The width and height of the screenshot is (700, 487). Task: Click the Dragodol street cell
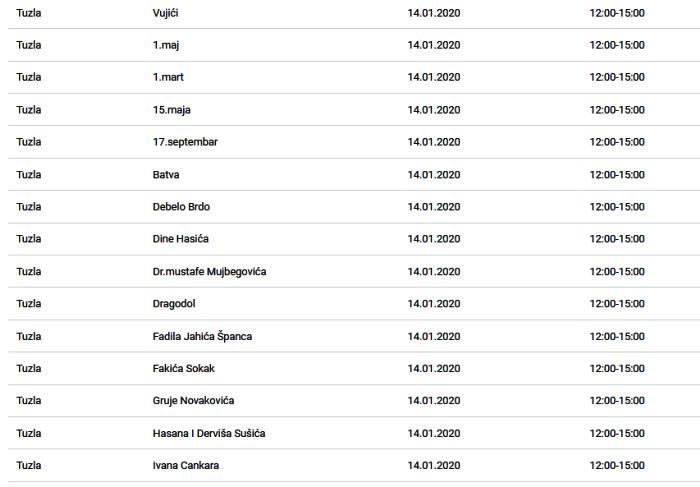click(174, 304)
